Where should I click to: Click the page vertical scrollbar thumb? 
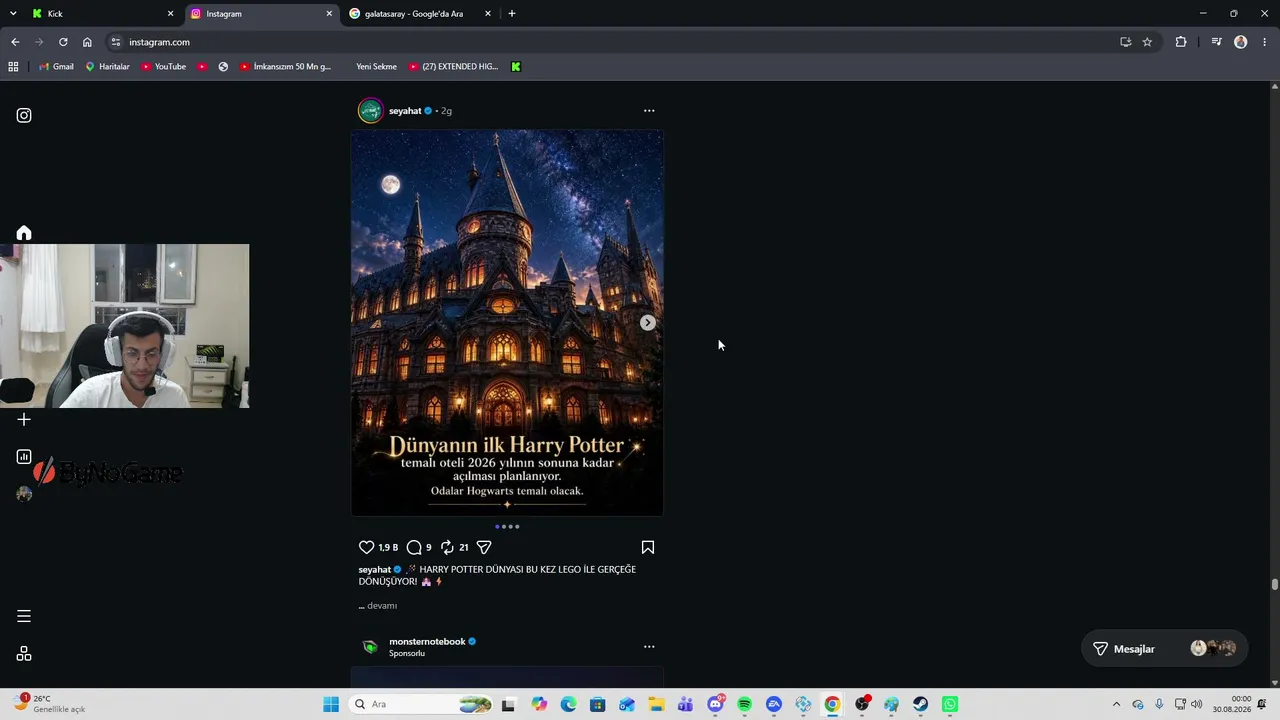(1274, 585)
